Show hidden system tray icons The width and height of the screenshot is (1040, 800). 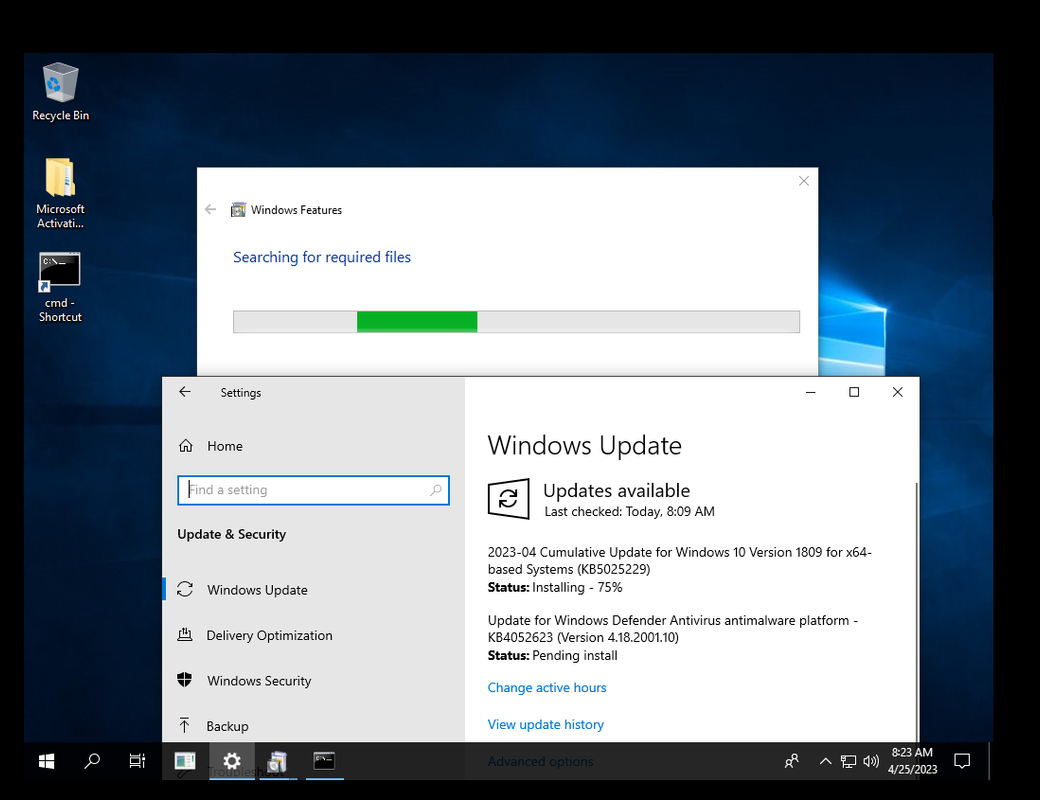click(x=825, y=761)
